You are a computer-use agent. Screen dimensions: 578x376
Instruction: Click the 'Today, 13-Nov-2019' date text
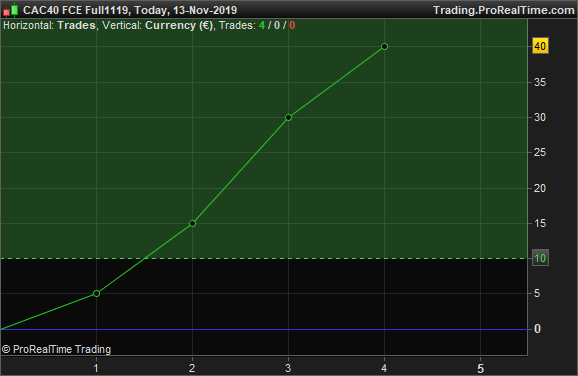185,10
